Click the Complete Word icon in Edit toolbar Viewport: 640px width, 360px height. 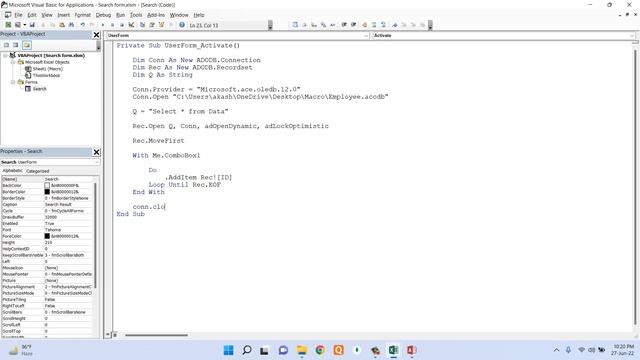pyautogui.click(x=333, y=25)
